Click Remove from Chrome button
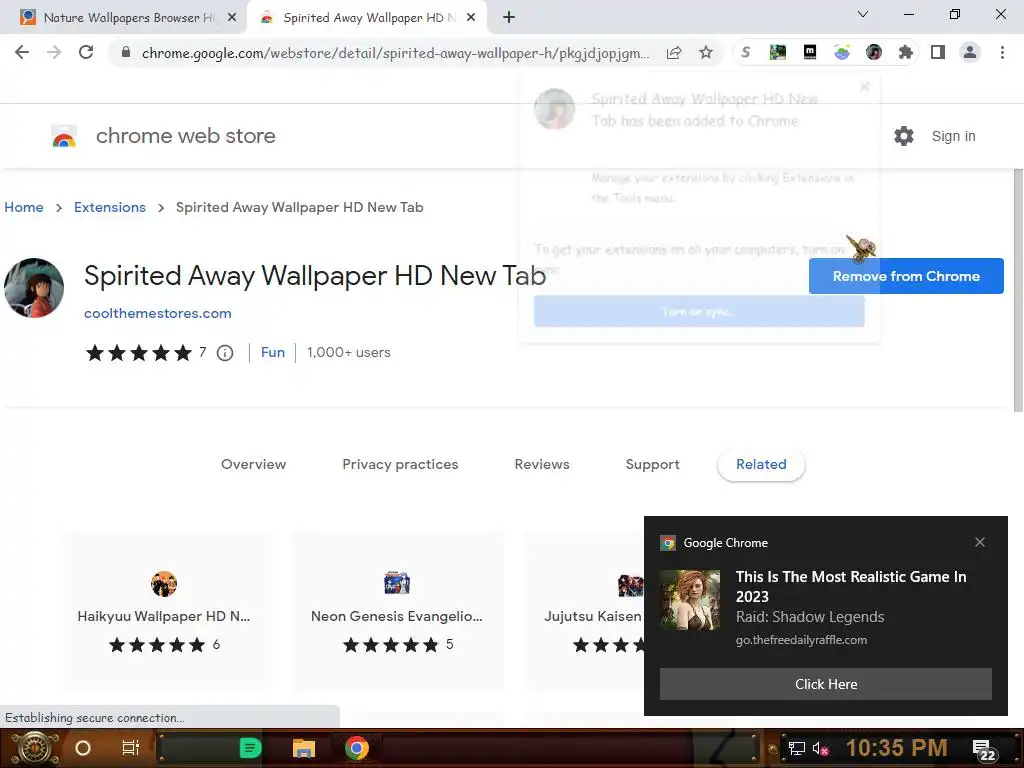 906,276
